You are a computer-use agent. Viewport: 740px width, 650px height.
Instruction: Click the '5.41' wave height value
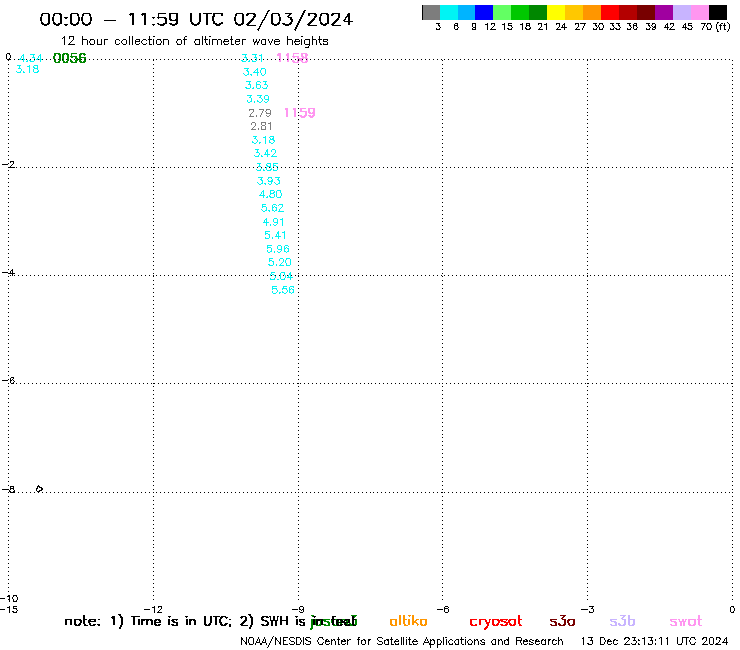[x=275, y=235]
